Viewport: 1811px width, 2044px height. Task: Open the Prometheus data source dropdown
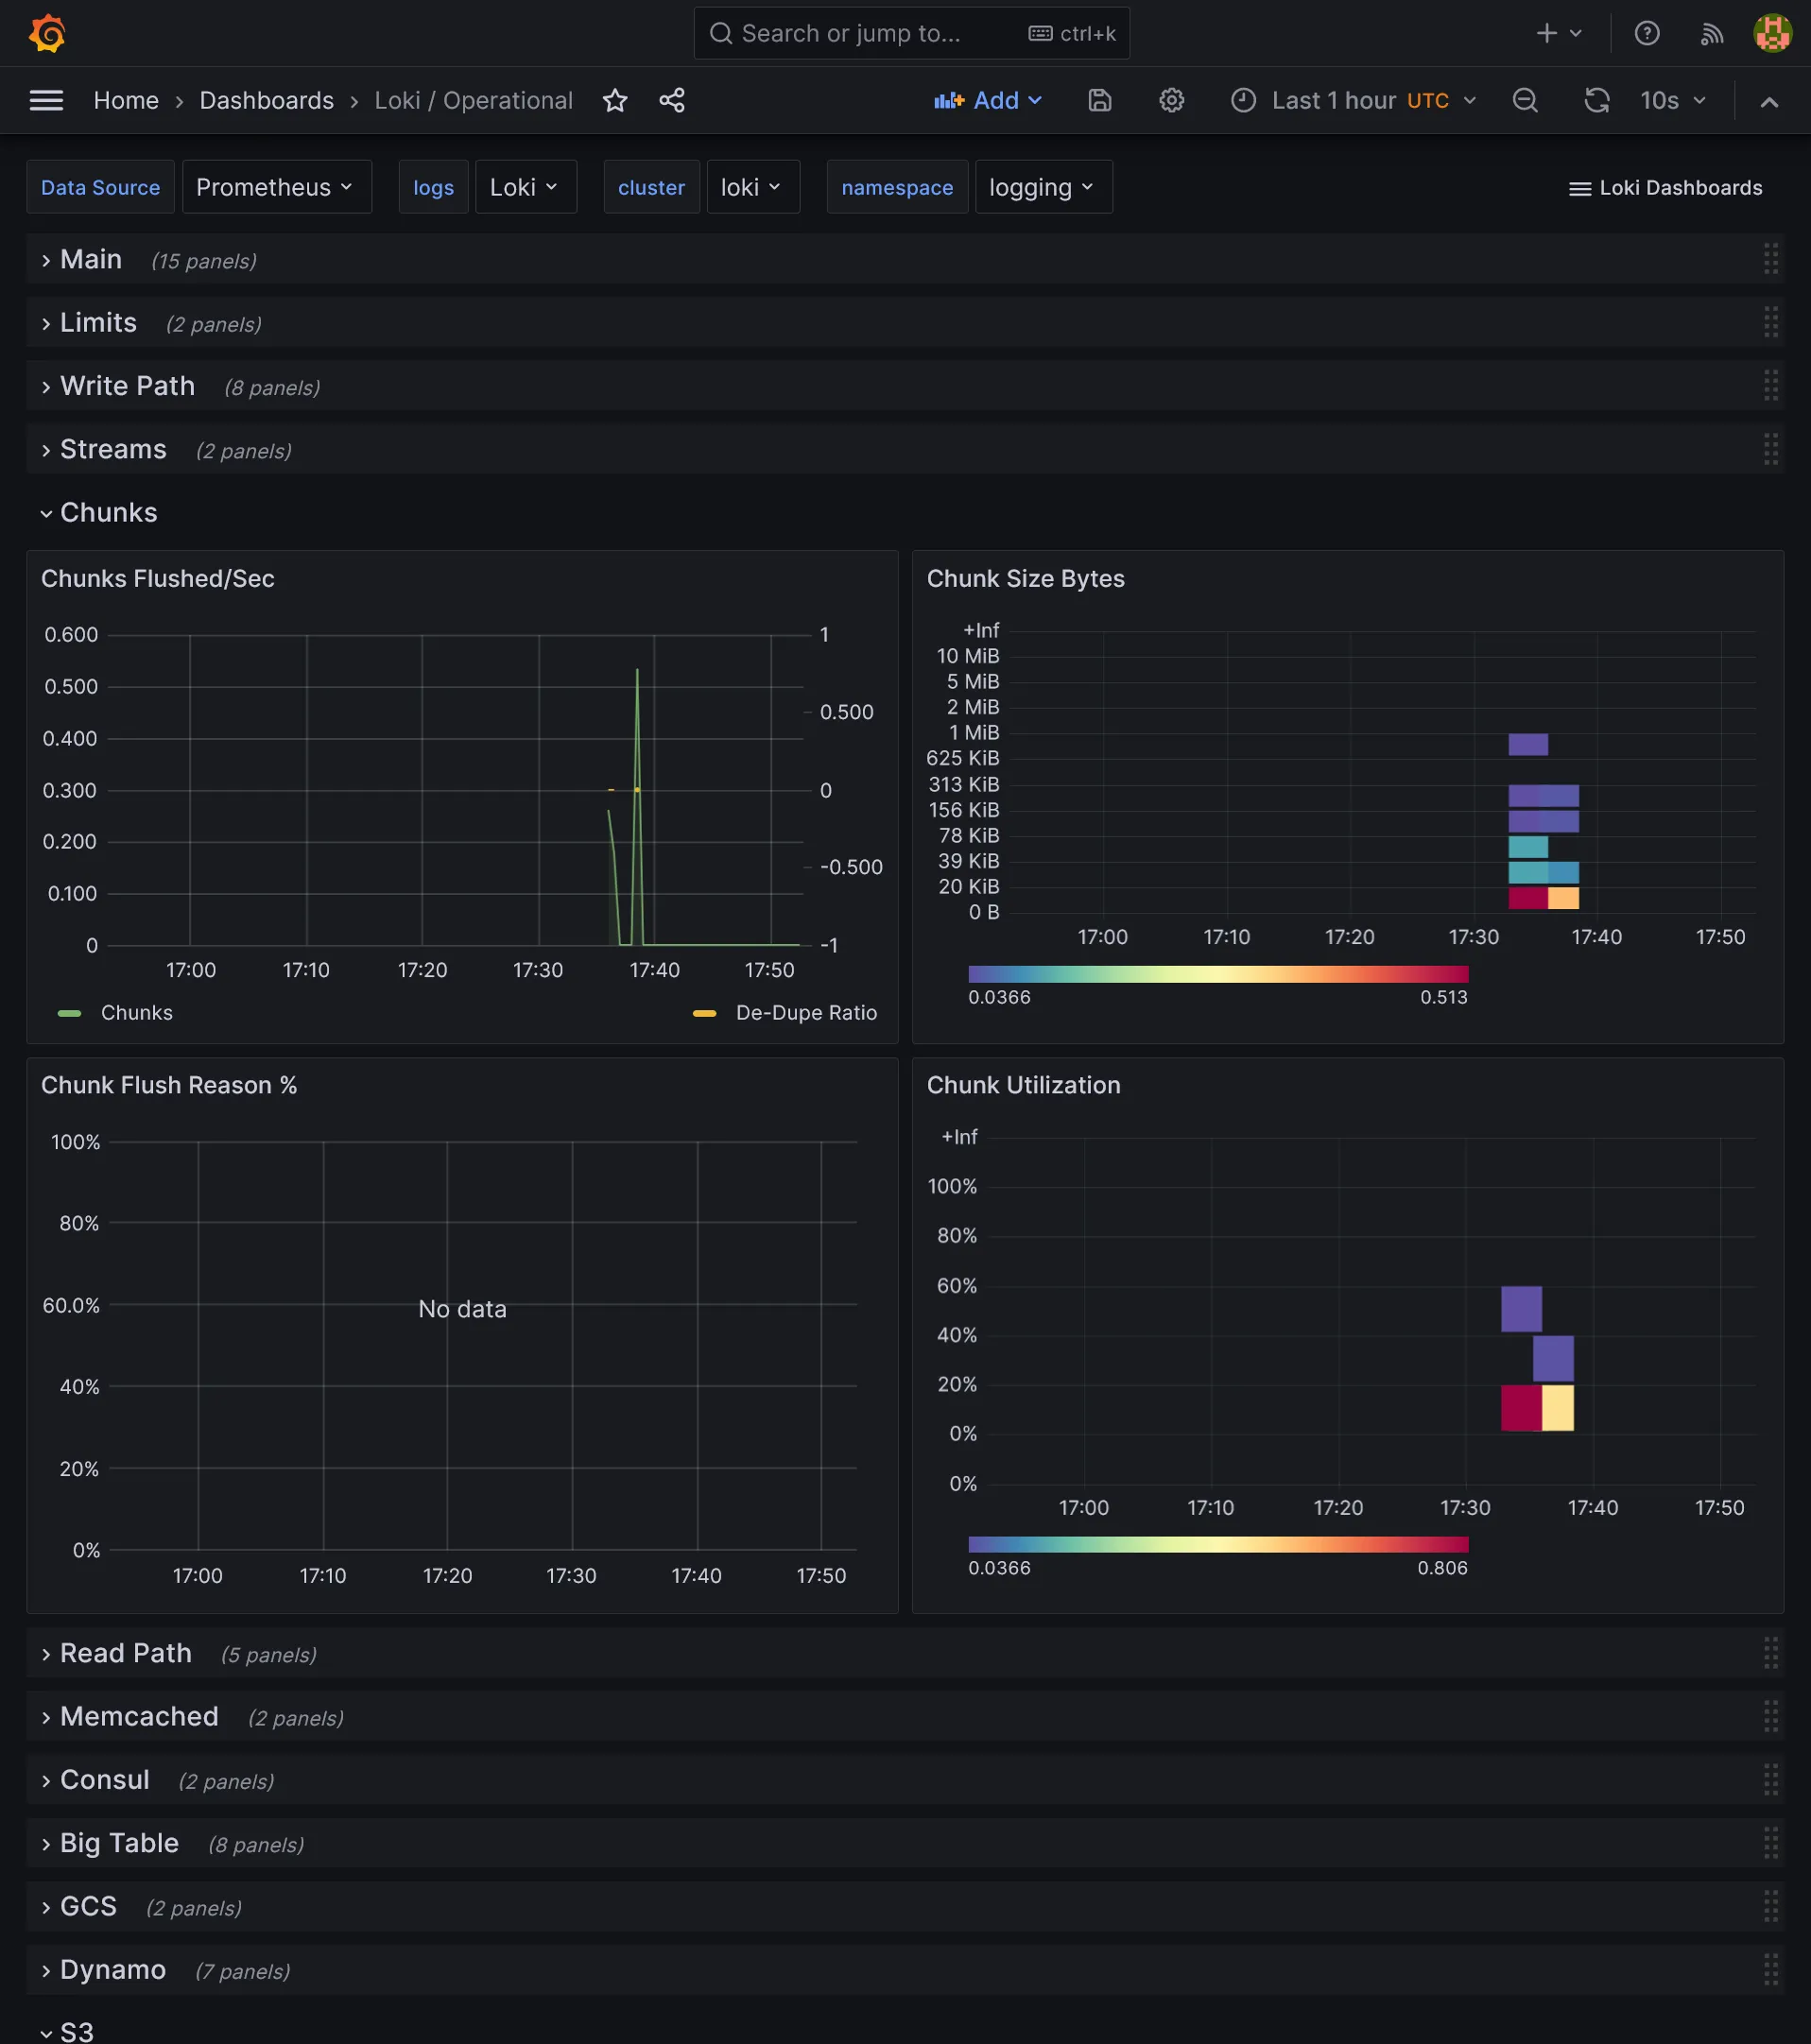coord(275,187)
